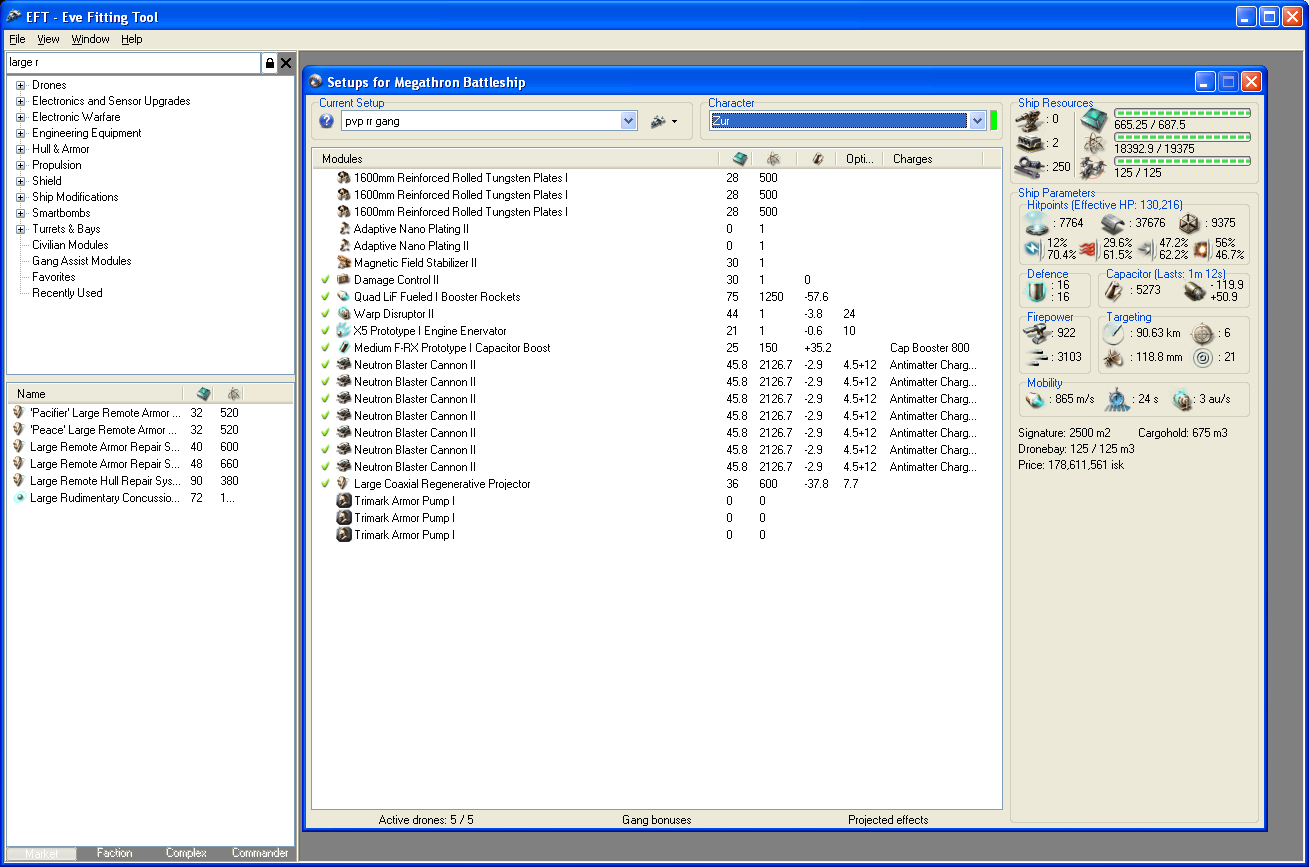Image resolution: width=1309 pixels, height=867 pixels.
Task: Open the Character dropdown list
Action: point(977,121)
